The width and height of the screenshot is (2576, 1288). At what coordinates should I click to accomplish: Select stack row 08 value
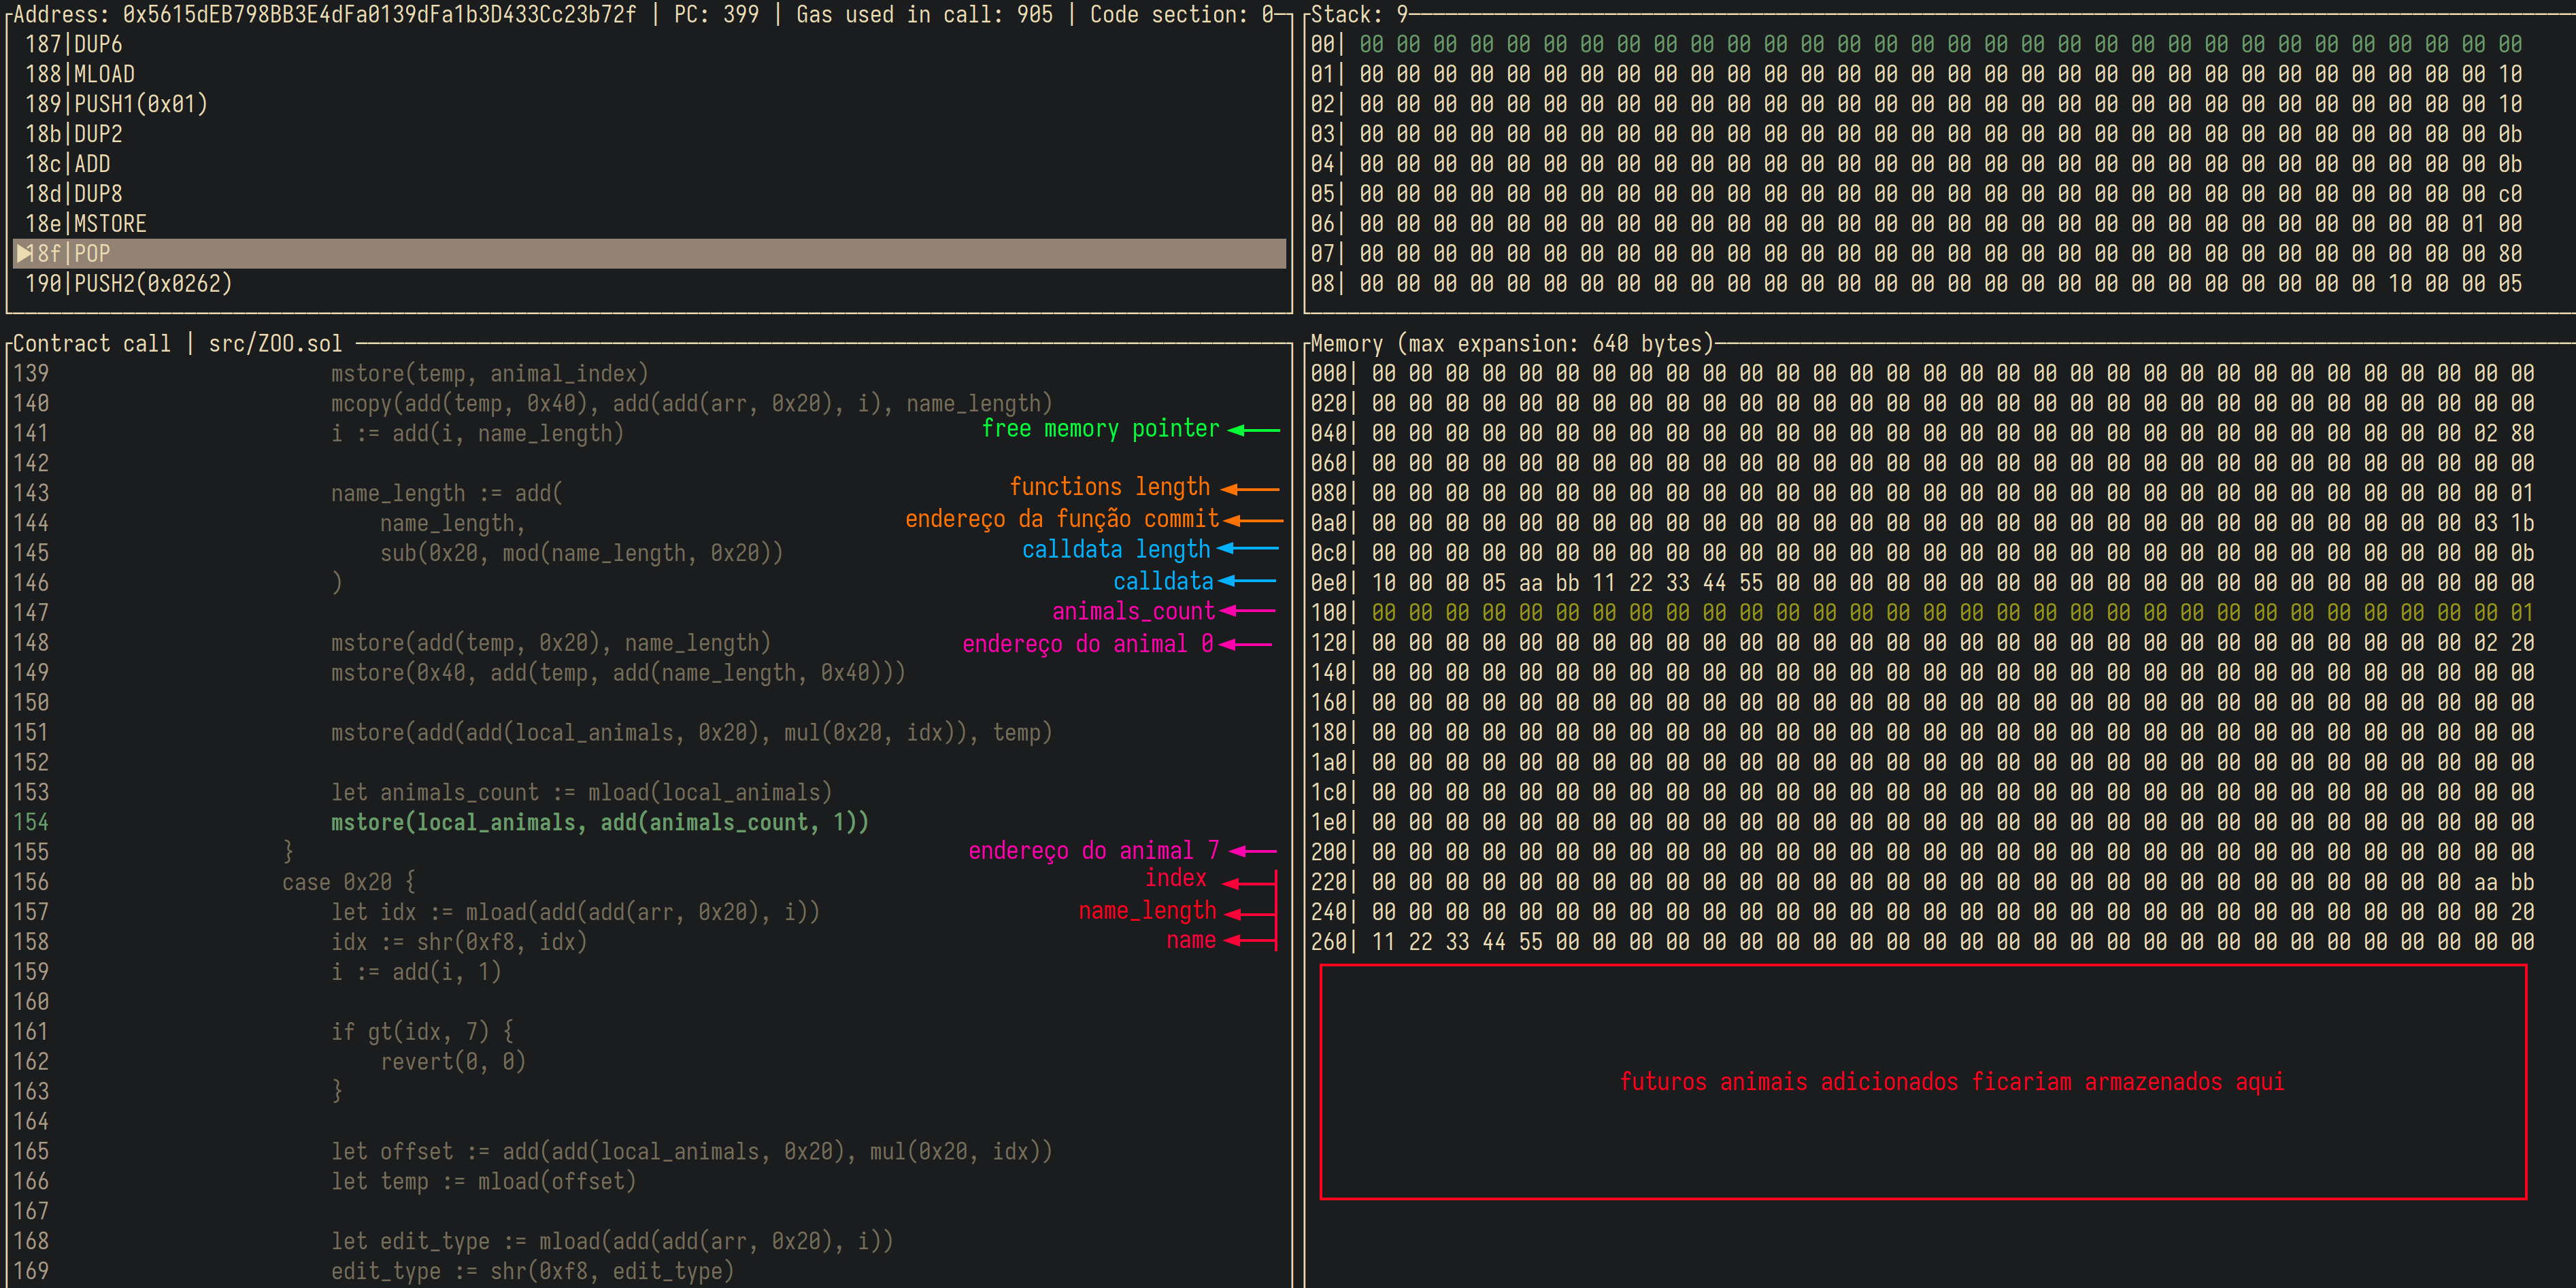[1940, 283]
